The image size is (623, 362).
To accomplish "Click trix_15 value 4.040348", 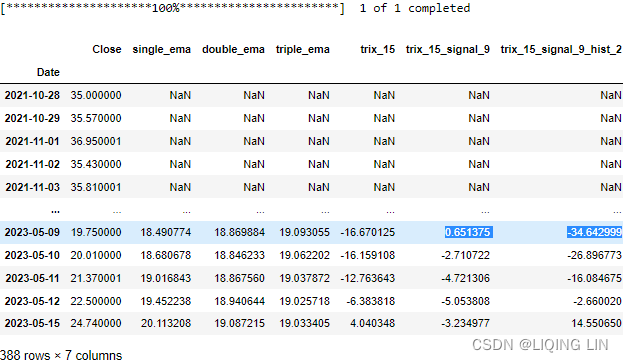I will point(372,323).
